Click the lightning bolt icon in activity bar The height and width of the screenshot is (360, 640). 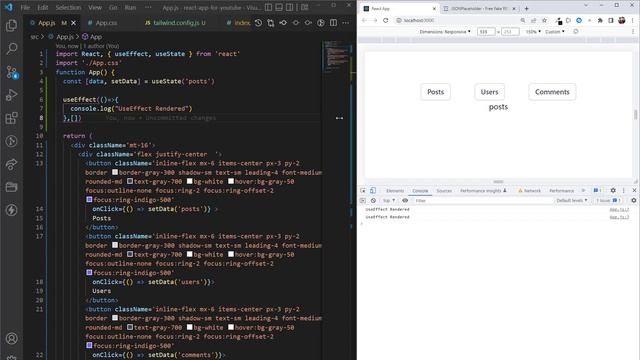click(11, 210)
